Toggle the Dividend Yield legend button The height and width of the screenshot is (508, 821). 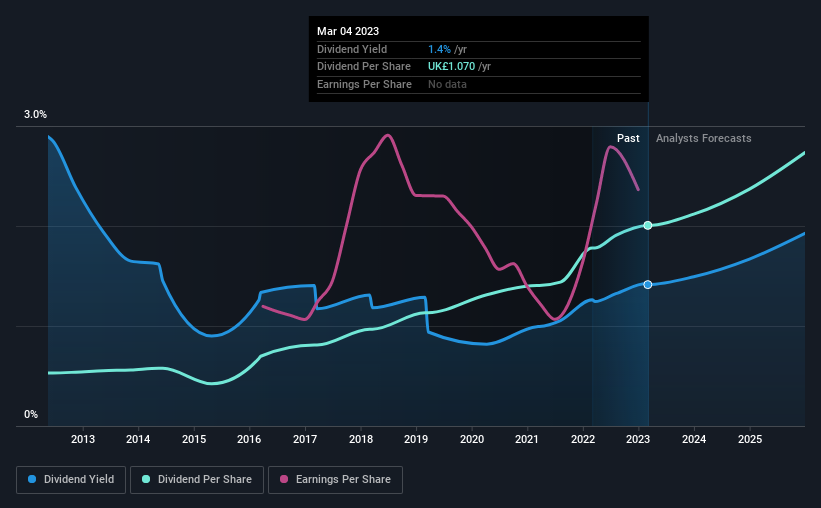coord(71,480)
